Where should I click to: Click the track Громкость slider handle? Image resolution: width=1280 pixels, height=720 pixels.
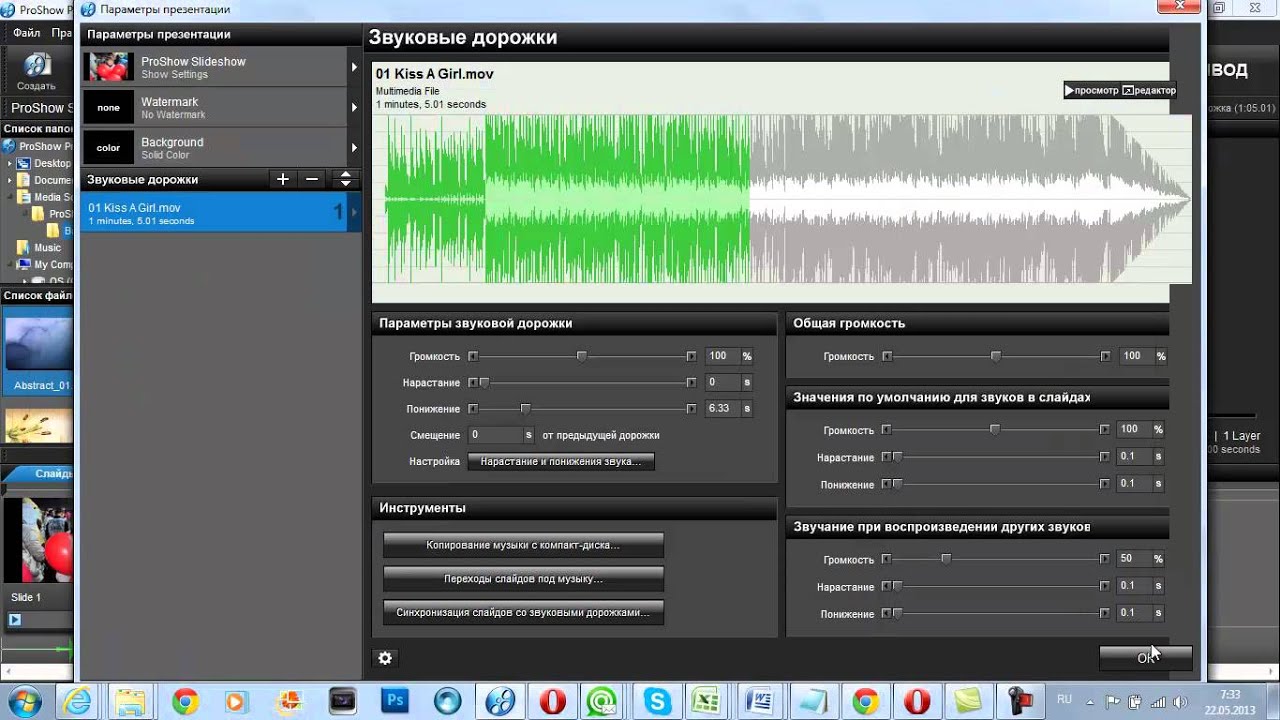pyautogui.click(x=581, y=356)
